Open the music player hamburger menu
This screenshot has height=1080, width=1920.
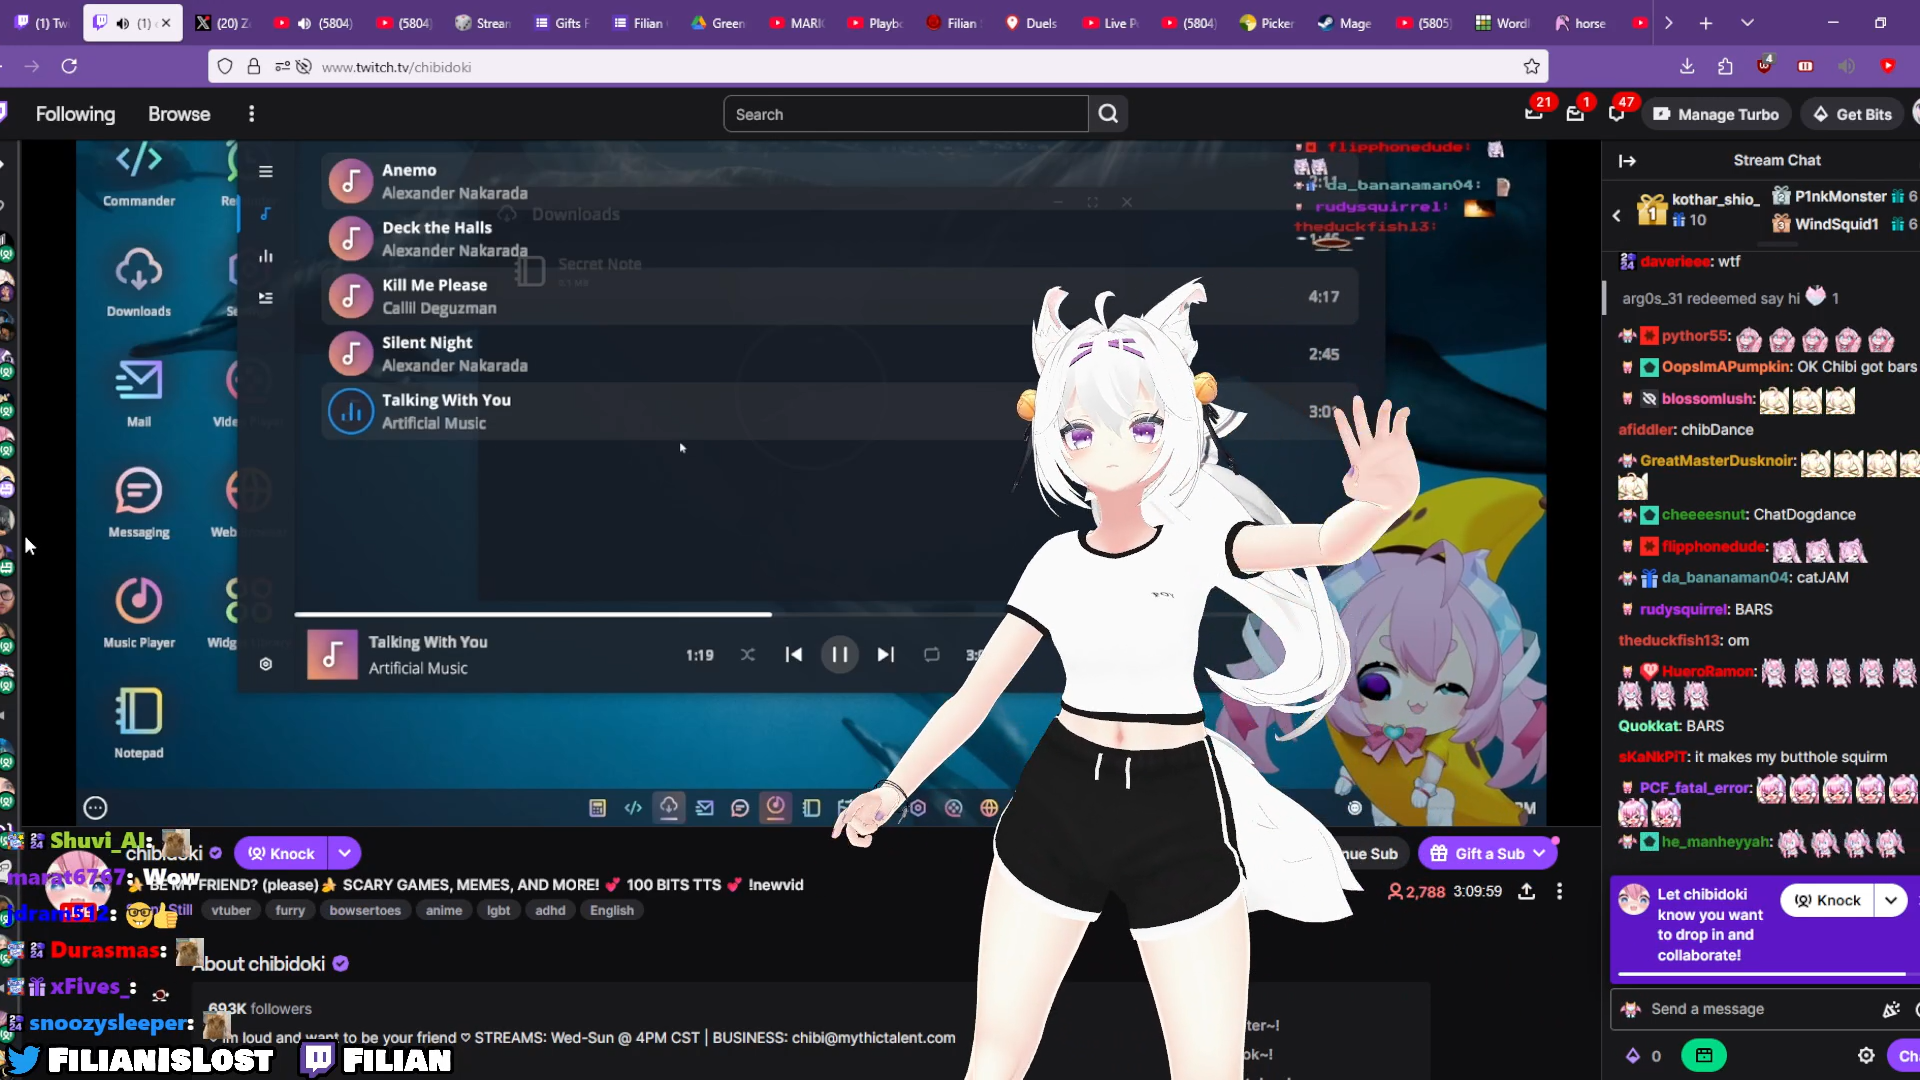click(x=266, y=172)
